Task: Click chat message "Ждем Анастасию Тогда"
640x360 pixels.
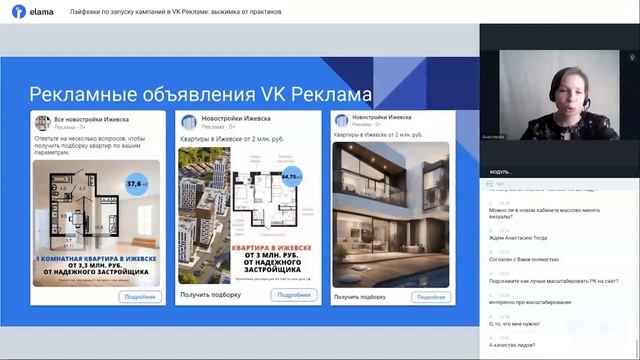Action: coord(518,238)
